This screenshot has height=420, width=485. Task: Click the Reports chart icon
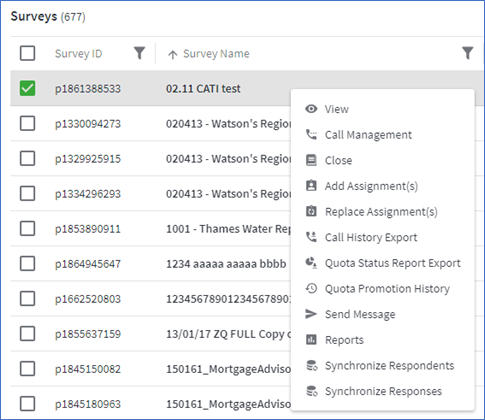pyautogui.click(x=311, y=340)
